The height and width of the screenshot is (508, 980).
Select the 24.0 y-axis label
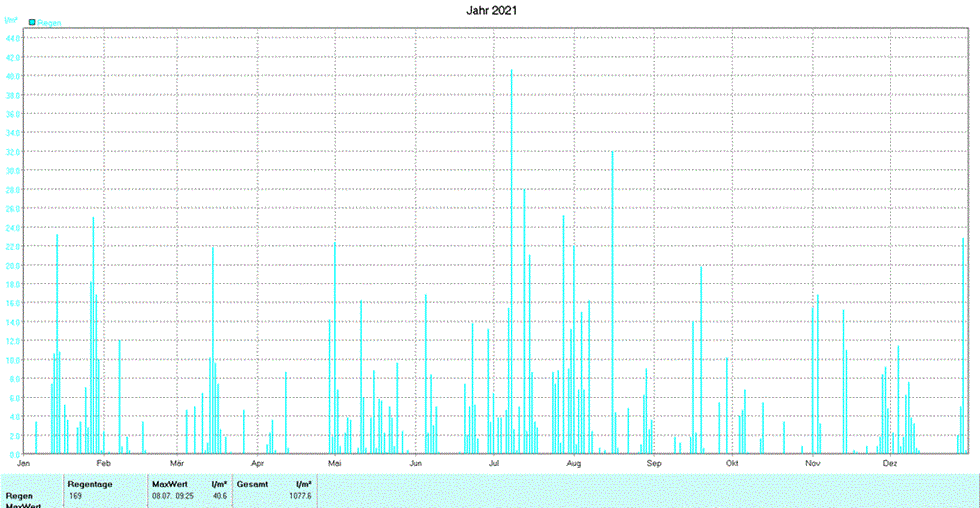coord(13,227)
